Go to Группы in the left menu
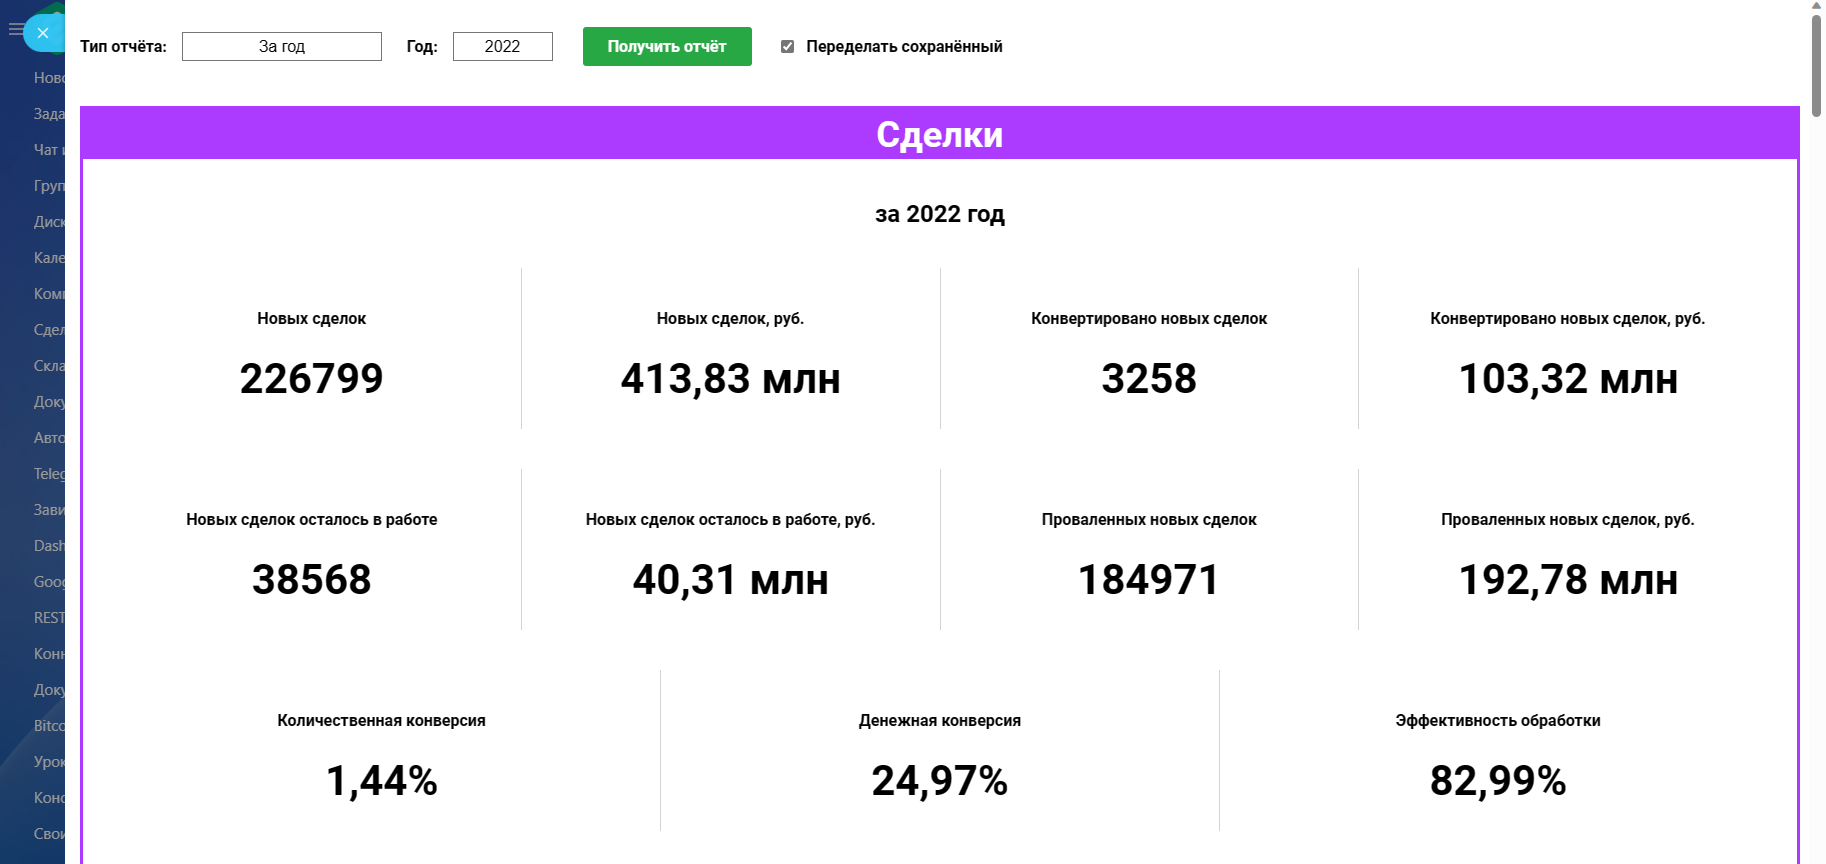Image resolution: width=1826 pixels, height=864 pixels. point(48,186)
